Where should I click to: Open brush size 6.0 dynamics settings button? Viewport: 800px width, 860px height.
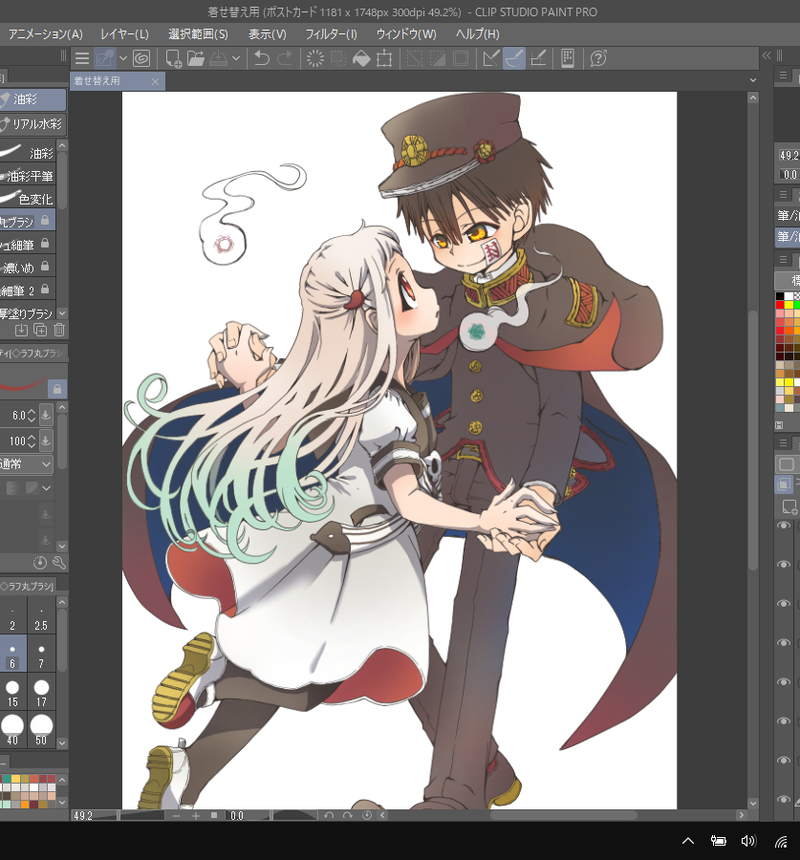point(46,415)
